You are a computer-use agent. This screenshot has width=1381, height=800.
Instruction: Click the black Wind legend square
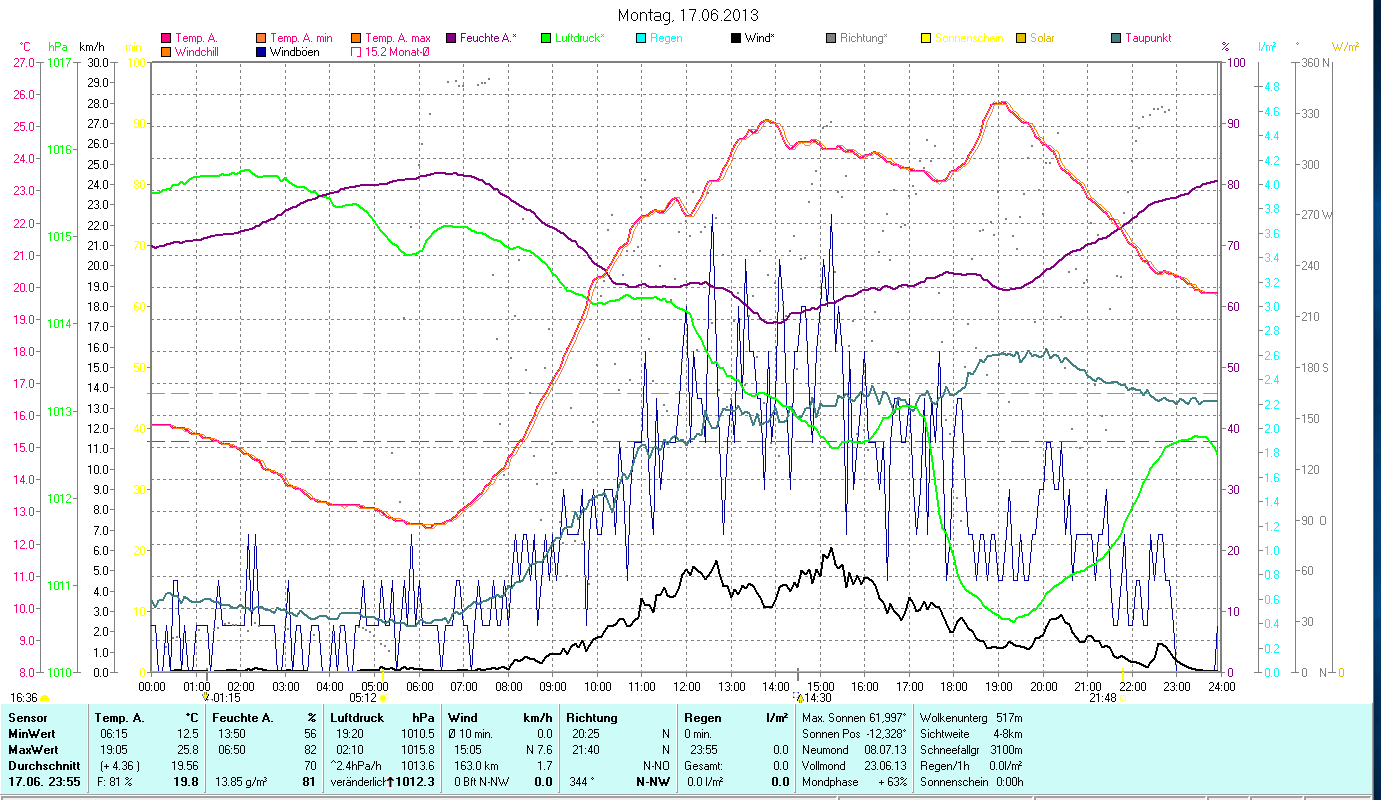pyautogui.click(x=736, y=38)
